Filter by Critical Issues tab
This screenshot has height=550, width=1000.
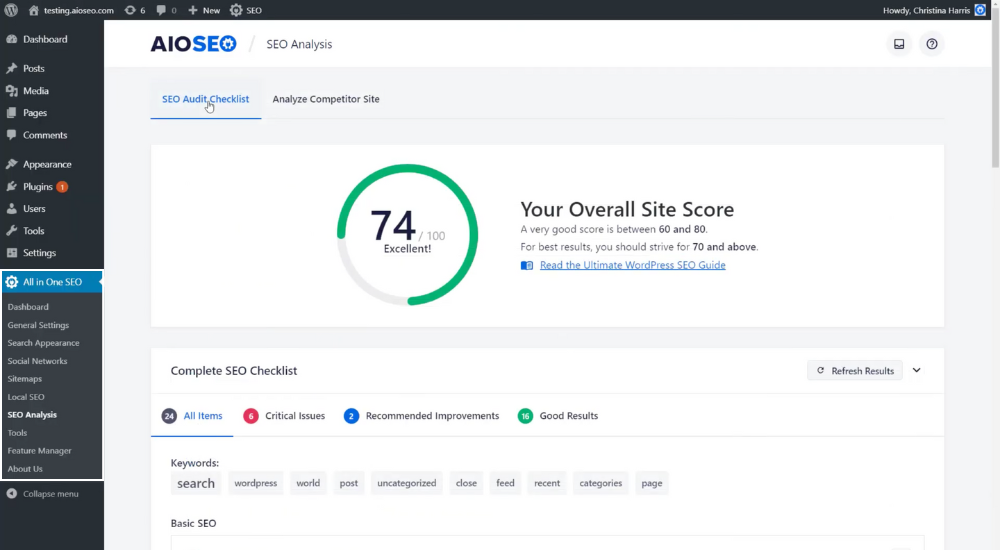click(284, 416)
